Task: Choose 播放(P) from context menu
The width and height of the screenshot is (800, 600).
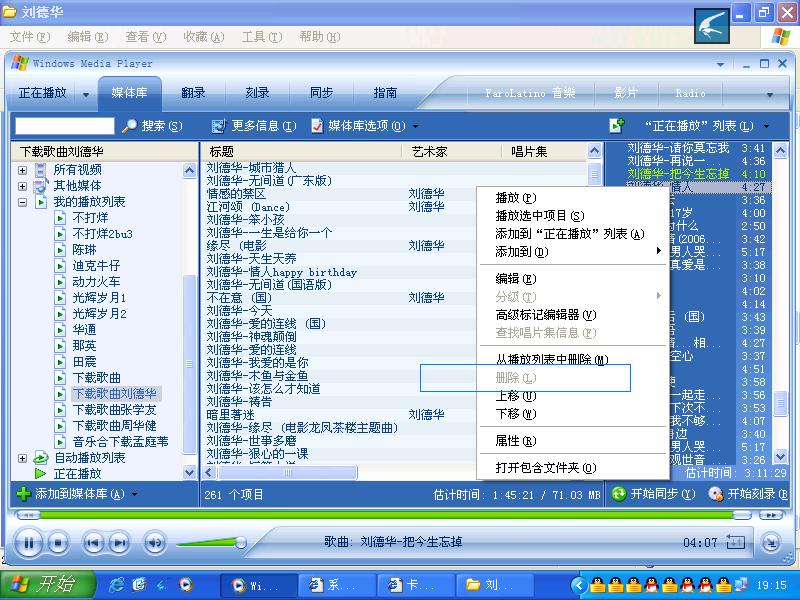Action: [572, 197]
